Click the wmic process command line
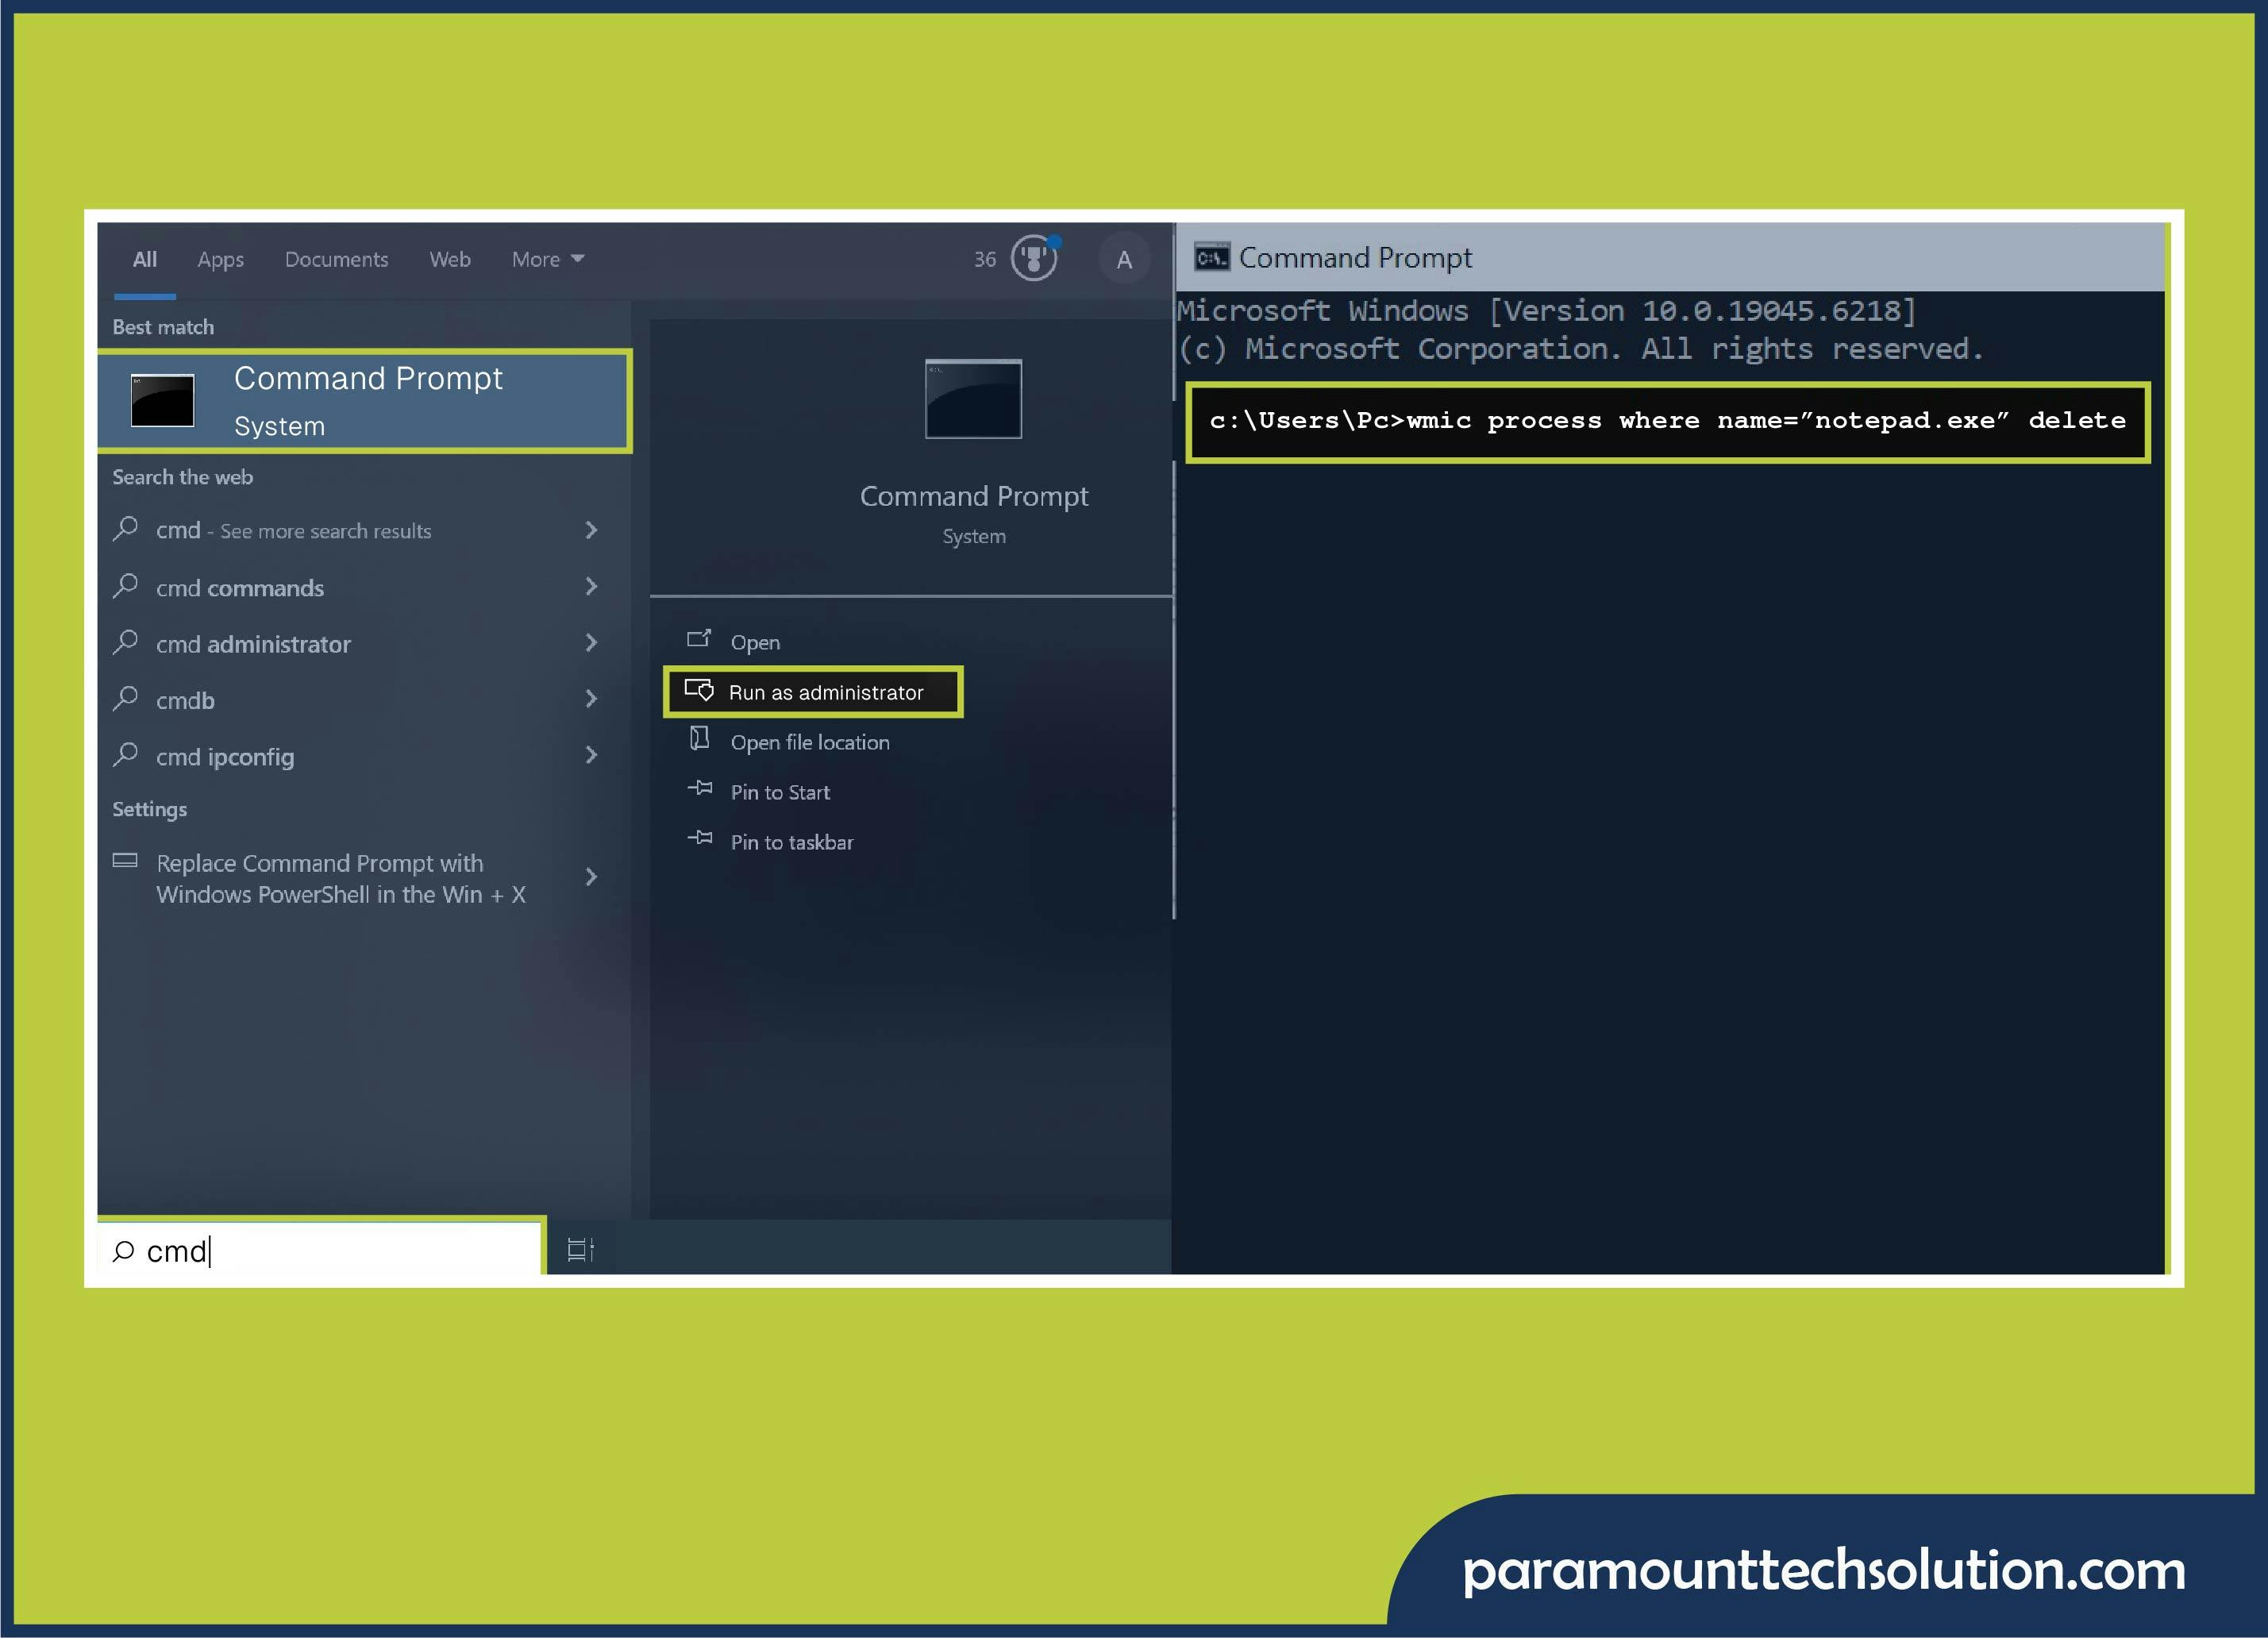The width and height of the screenshot is (2268, 1638). click(x=1667, y=421)
